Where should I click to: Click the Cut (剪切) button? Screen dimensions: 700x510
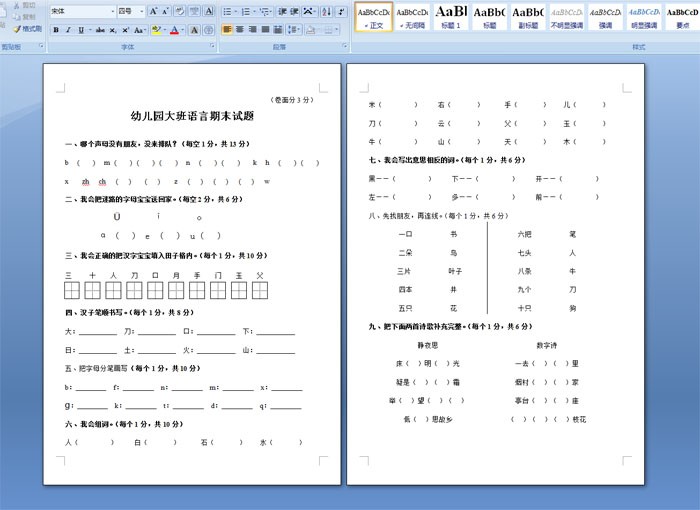coord(24,5)
